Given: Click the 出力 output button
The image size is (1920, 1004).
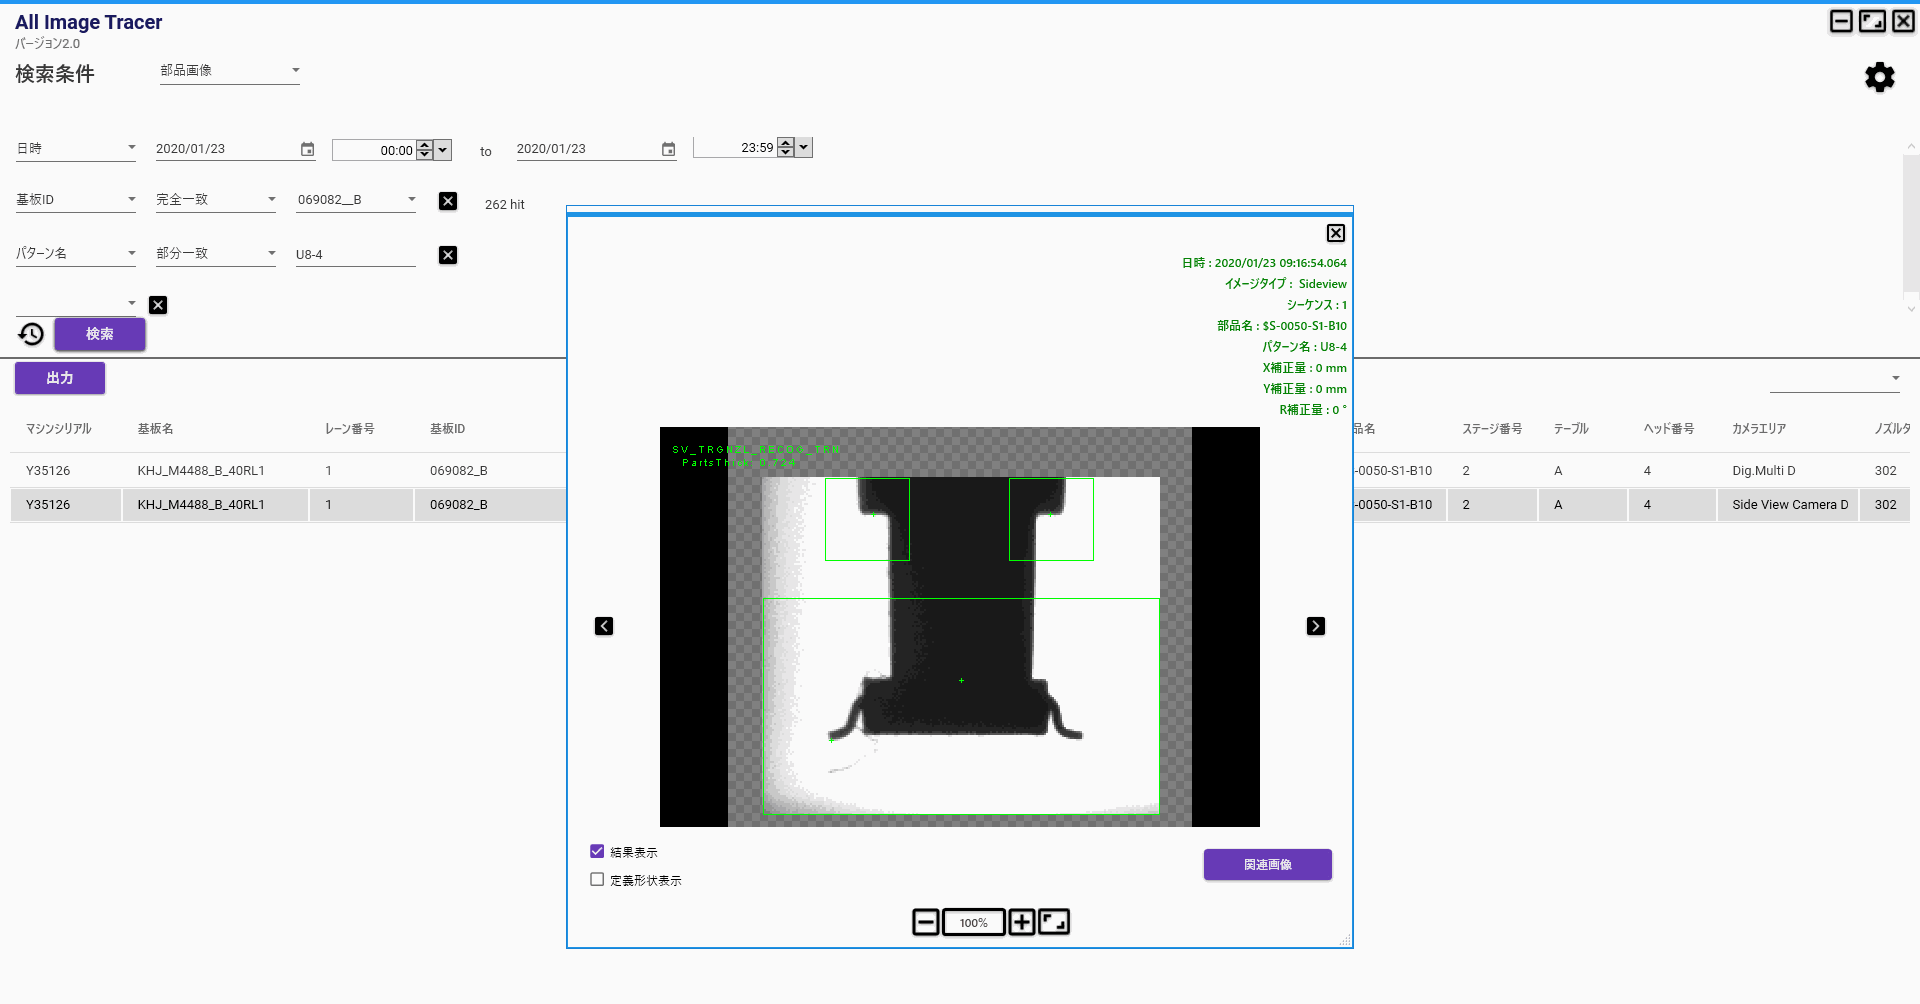Looking at the screenshot, I should tap(59, 378).
